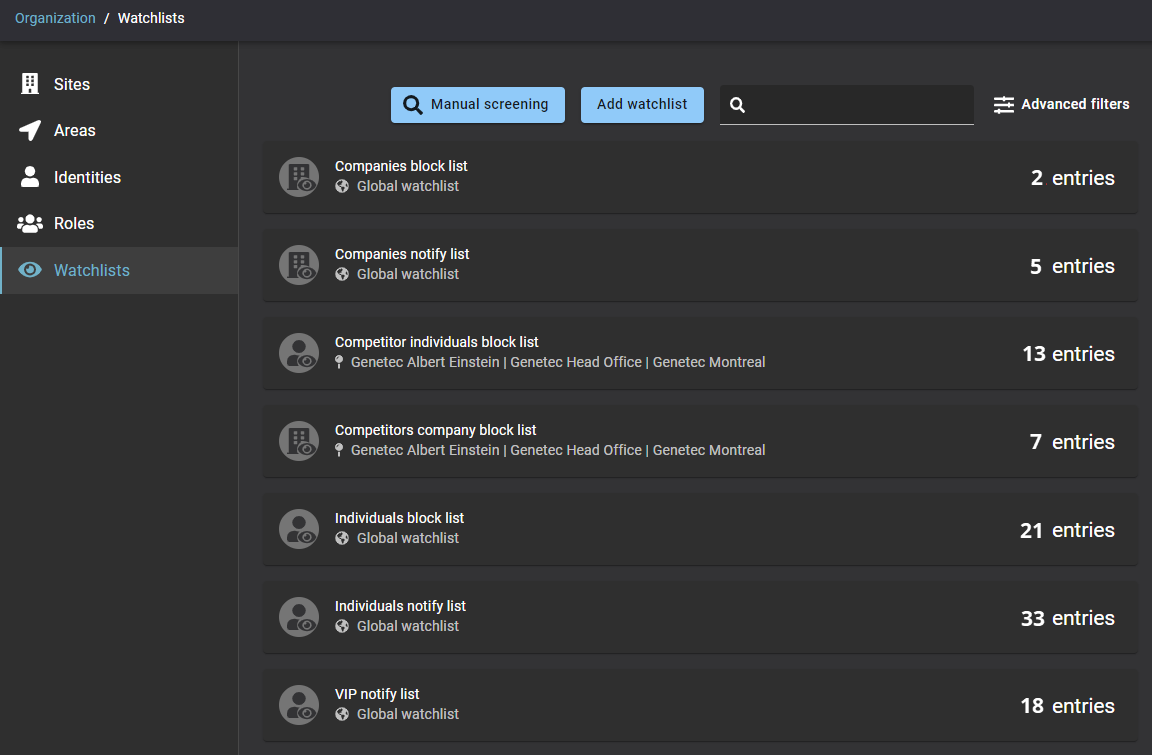Click the Areas arrow icon in sidebar
The image size is (1152, 755).
pos(30,131)
